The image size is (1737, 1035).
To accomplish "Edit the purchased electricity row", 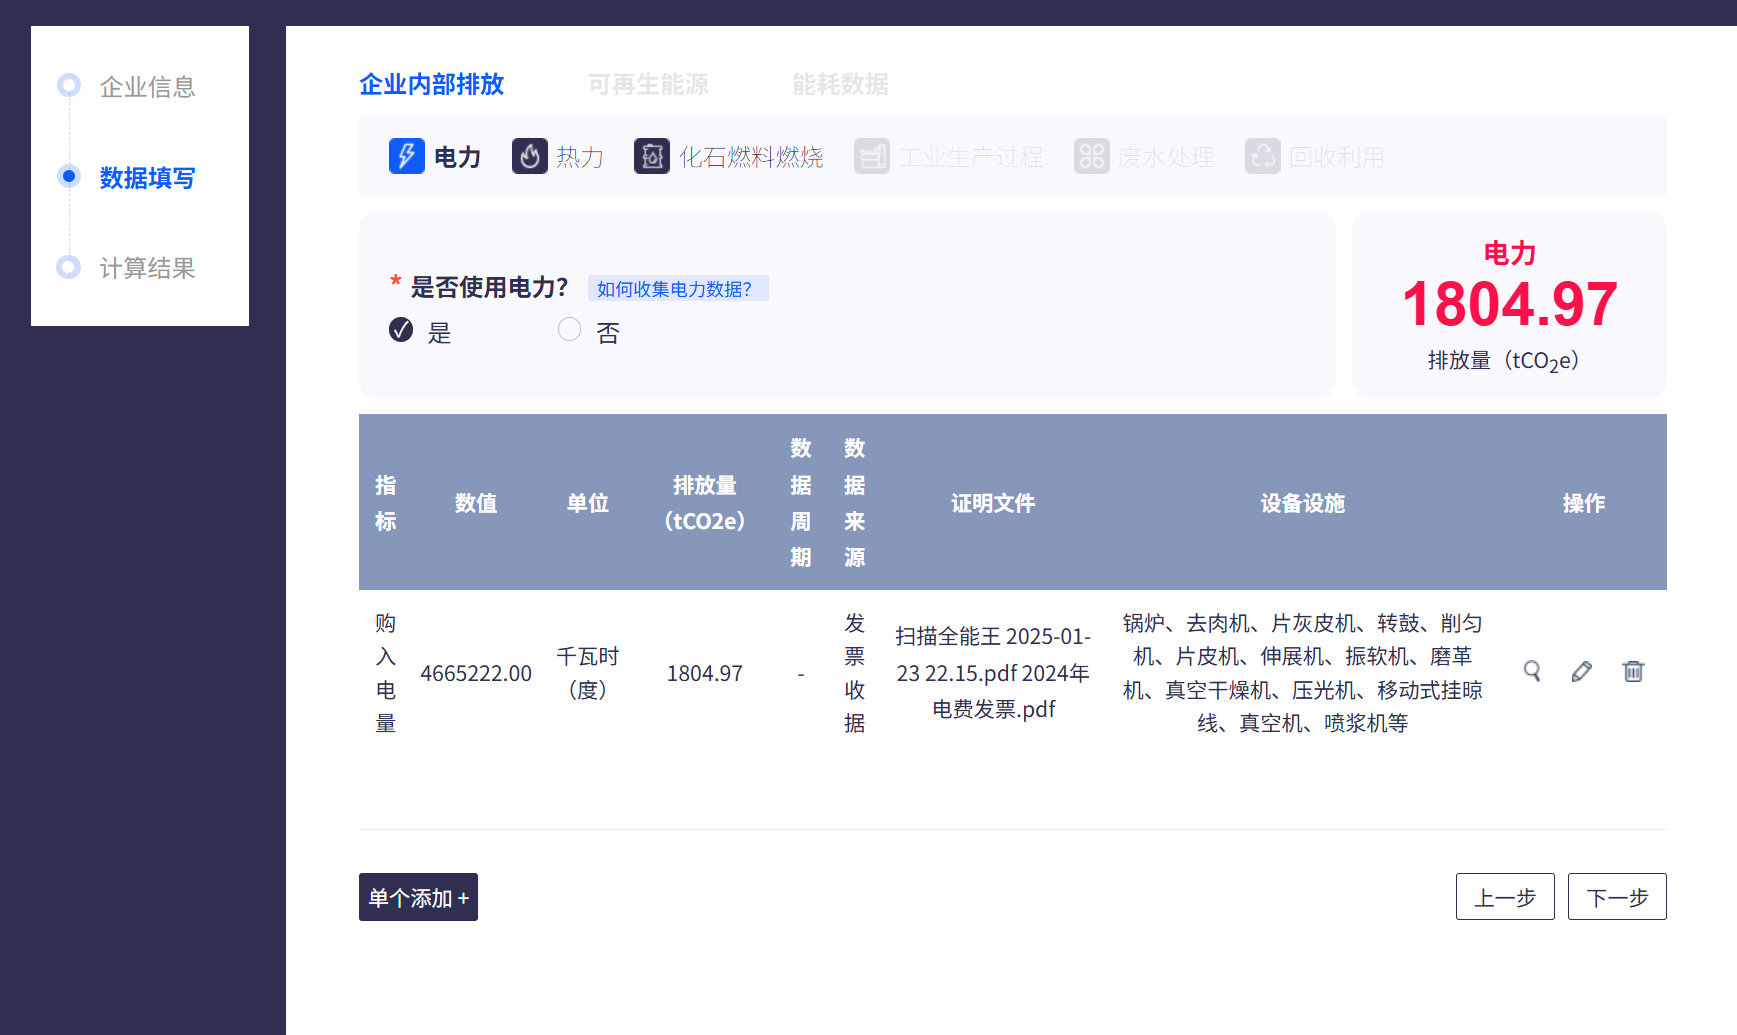I will (x=1582, y=671).
